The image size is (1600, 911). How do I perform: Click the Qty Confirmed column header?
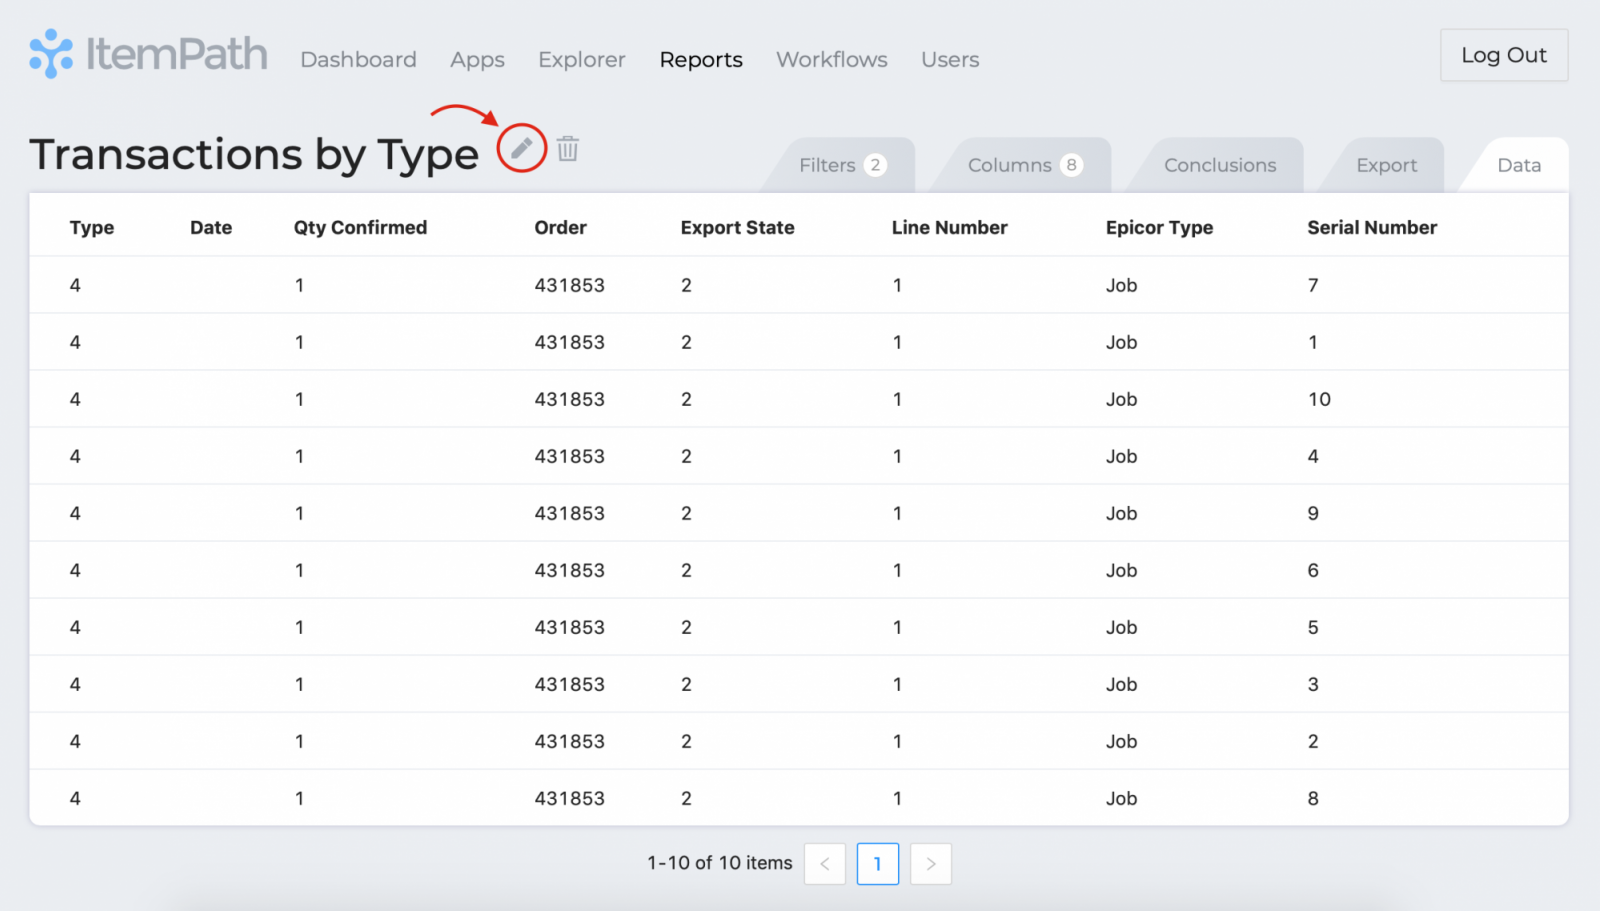pyautogui.click(x=360, y=227)
